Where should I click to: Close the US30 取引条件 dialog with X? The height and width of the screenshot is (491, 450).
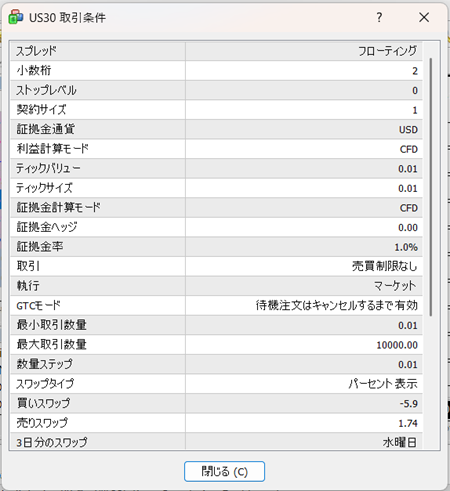[424, 17]
